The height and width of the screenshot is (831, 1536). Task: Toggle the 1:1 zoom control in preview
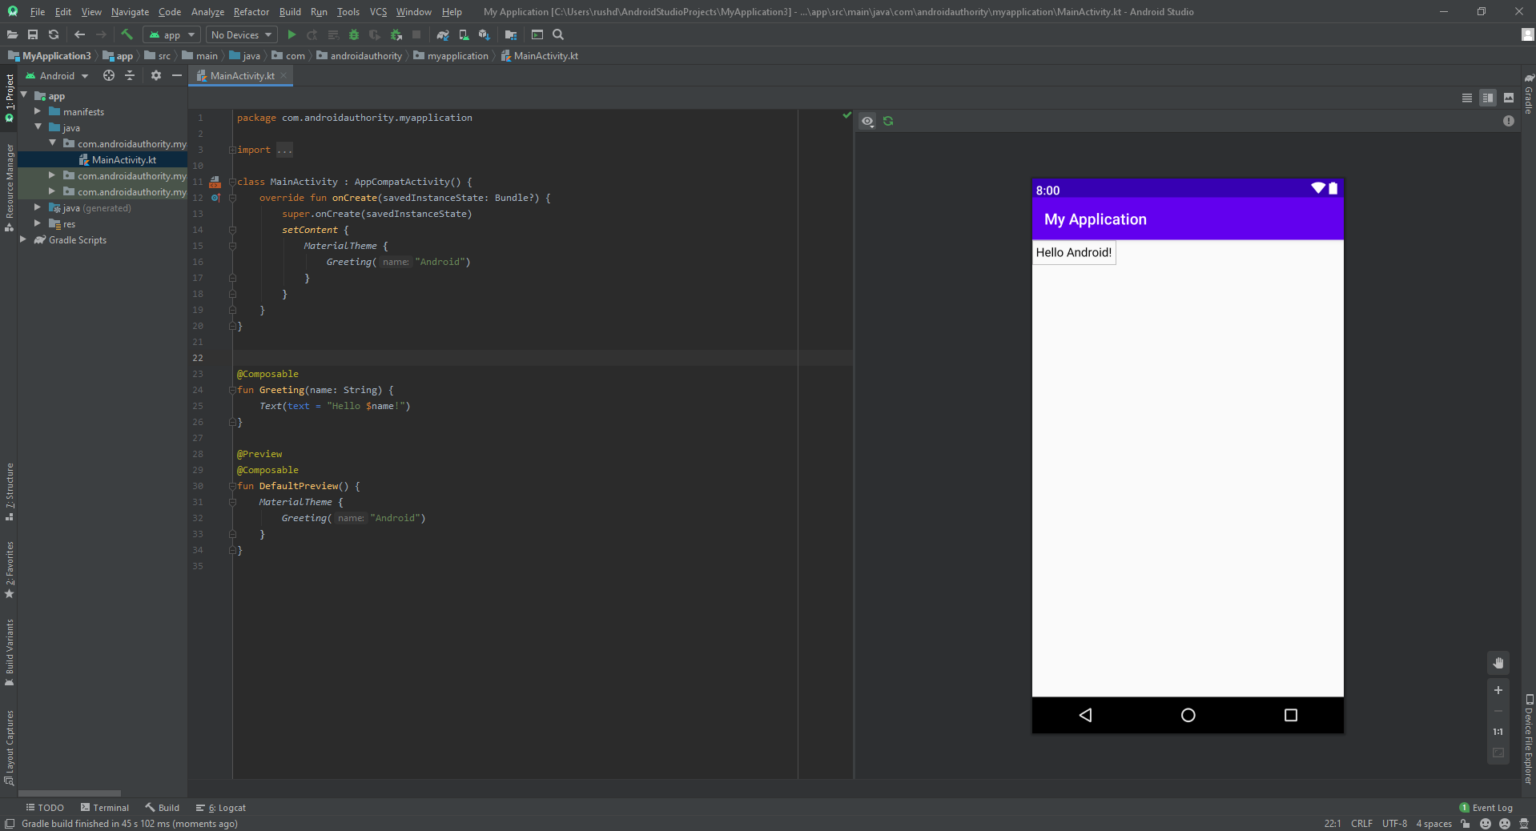coord(1498,731)
